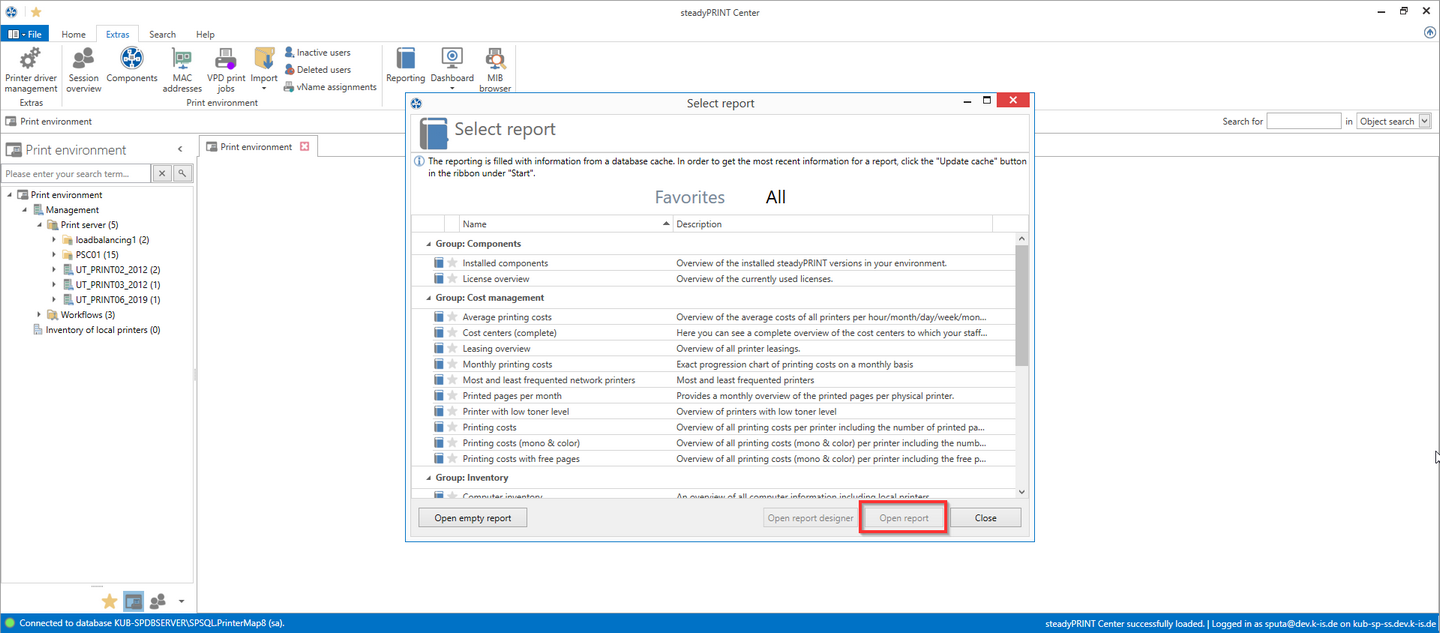Click the Open report designer button
1440x633 pixels.
tap(810, 518)
